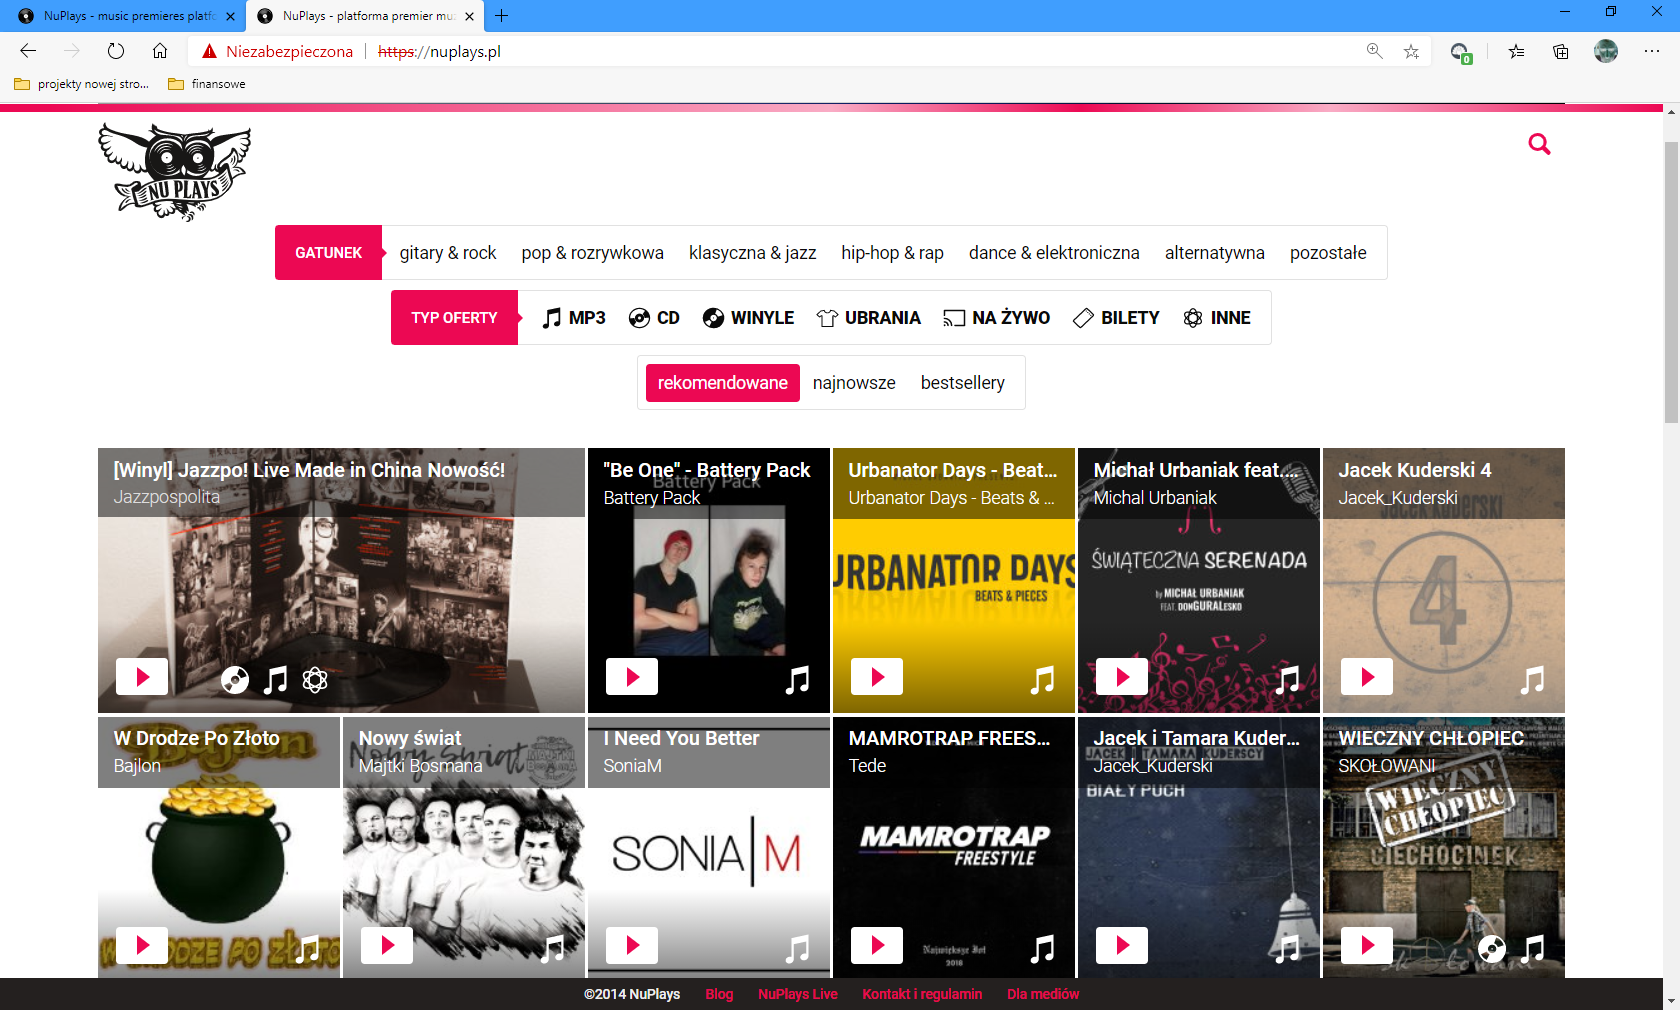Open the finansowe bookmarks folder

tap(207, 84)
